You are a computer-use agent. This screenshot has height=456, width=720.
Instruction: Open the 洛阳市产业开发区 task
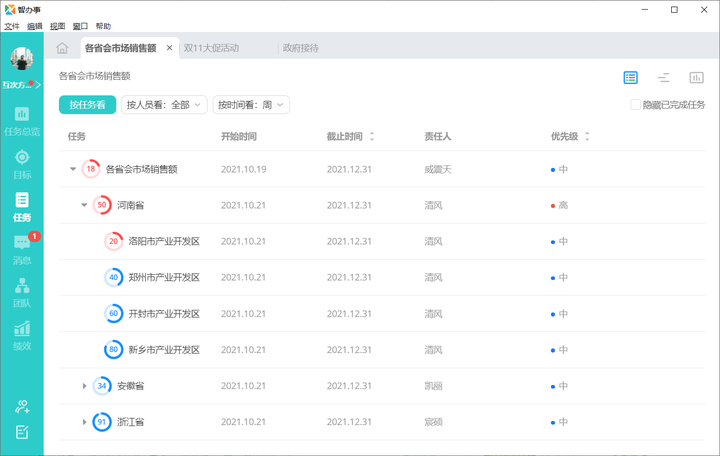coord(164,241)
